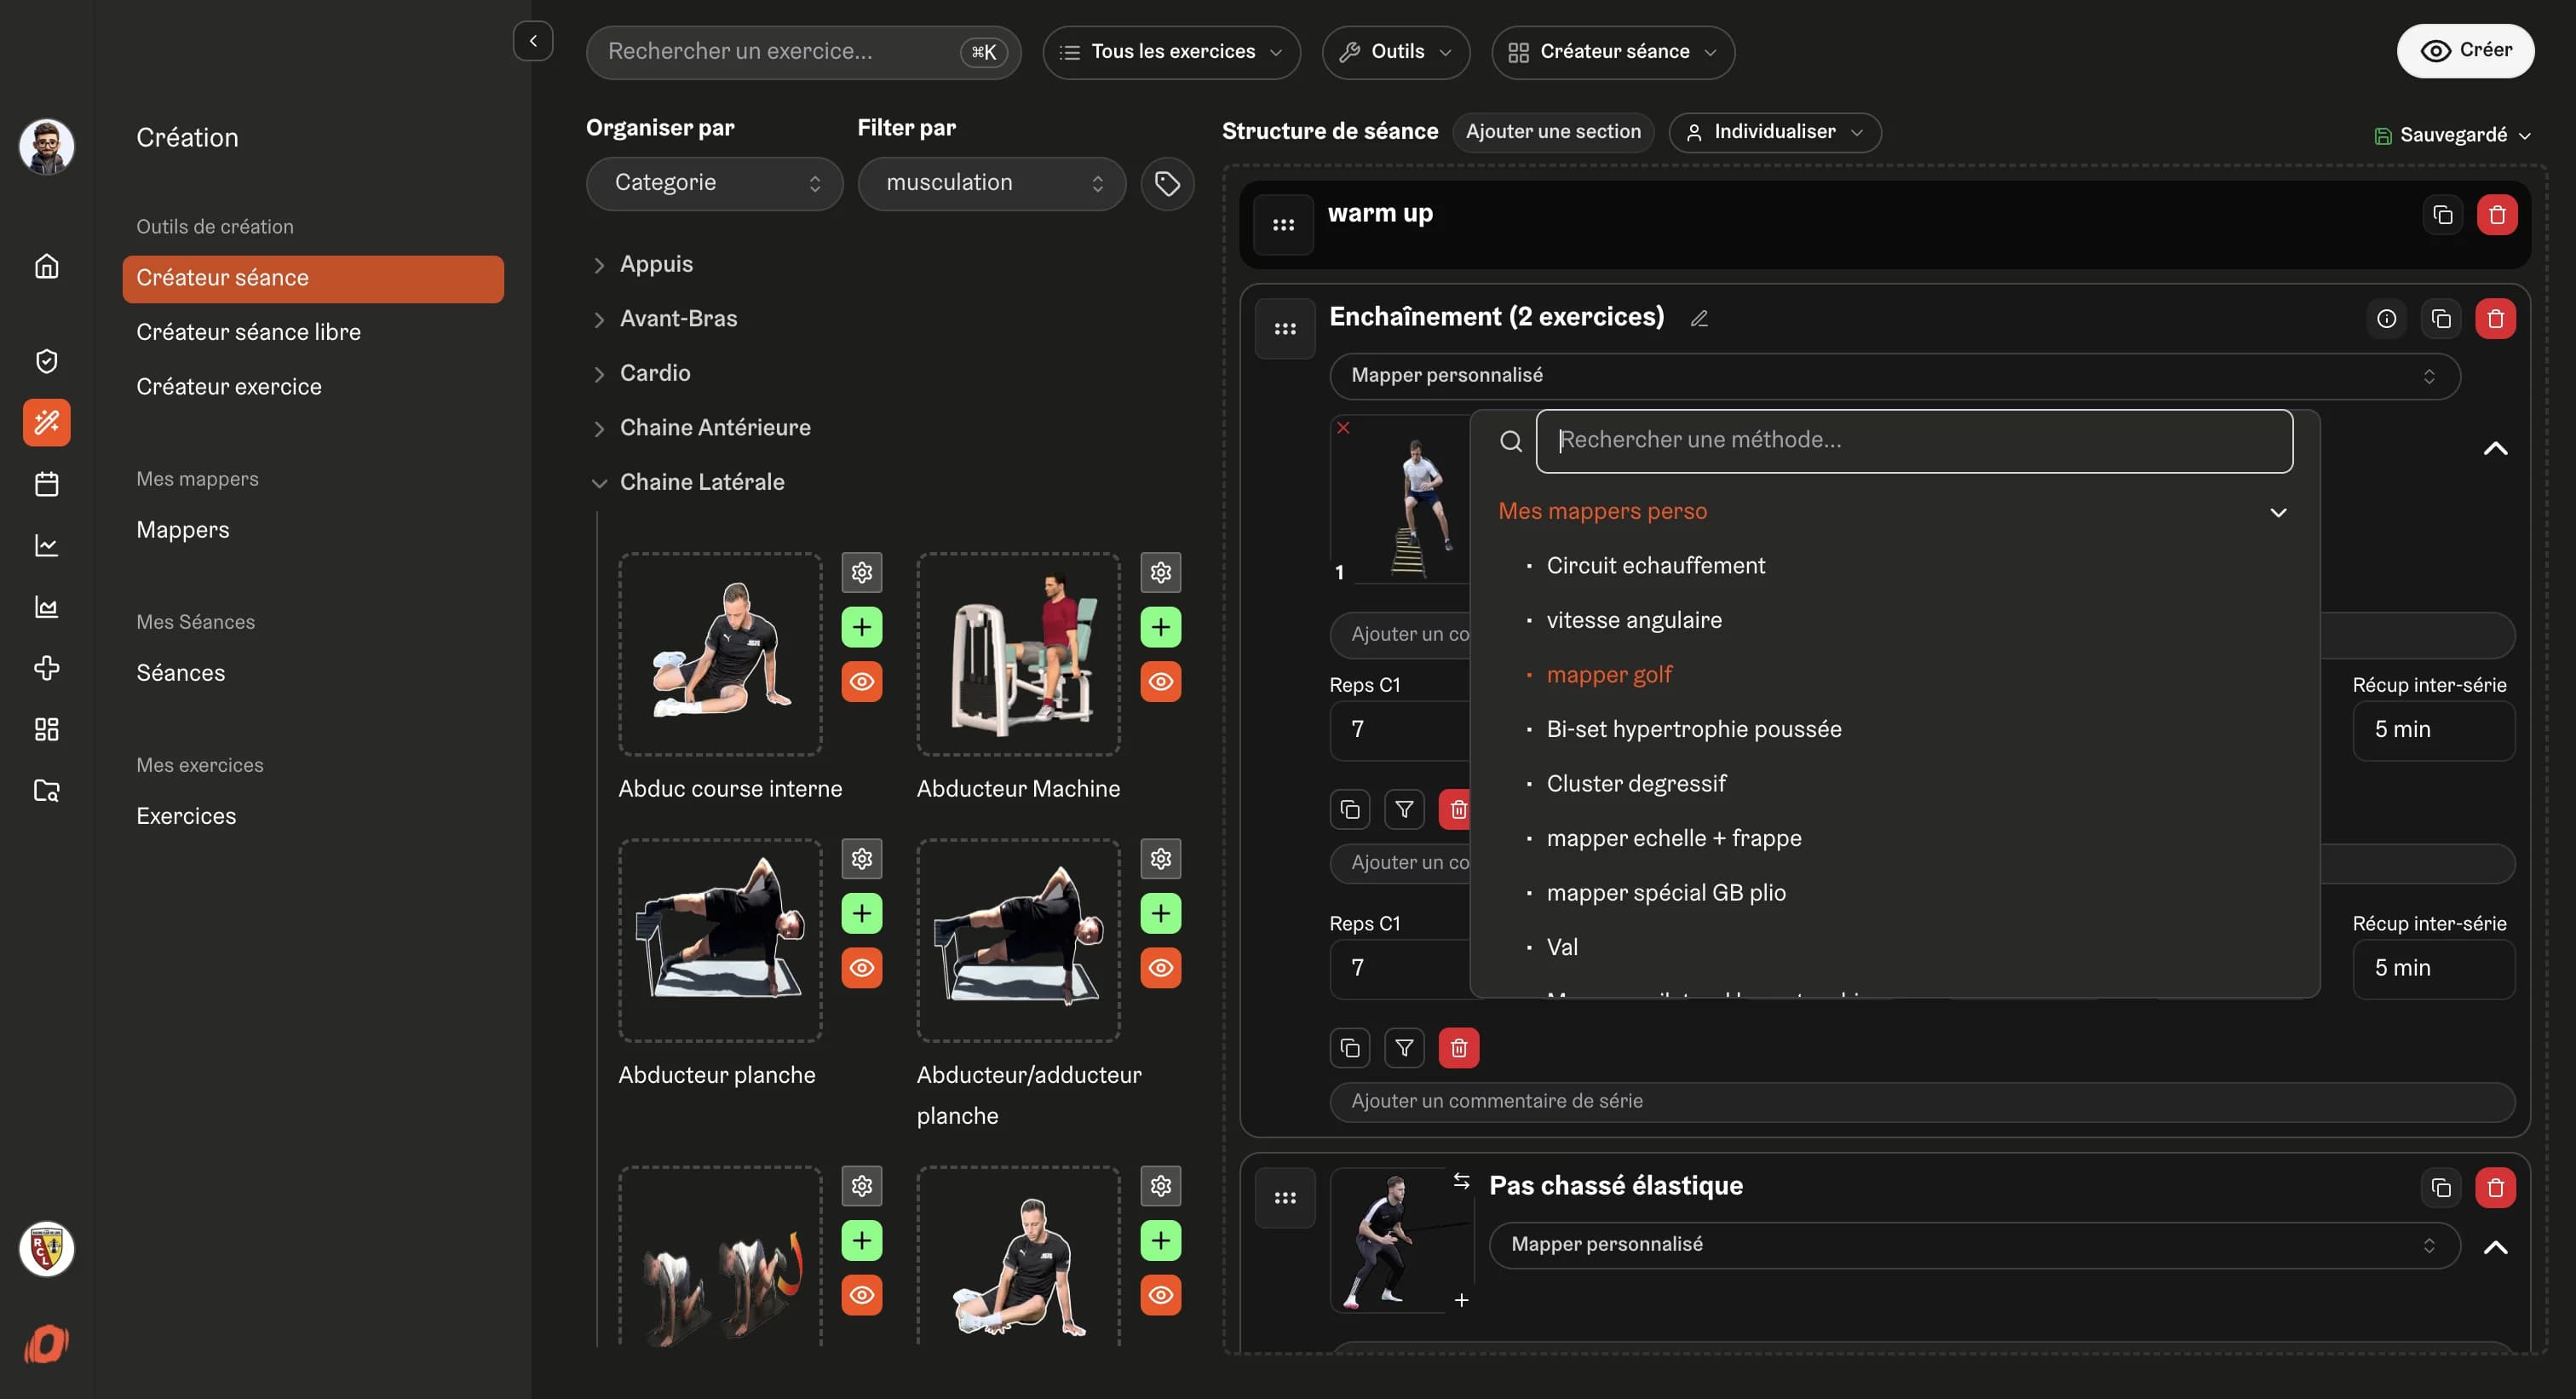
Task: Open info for Enchaînement block
Action: (x=2386, y=319)
